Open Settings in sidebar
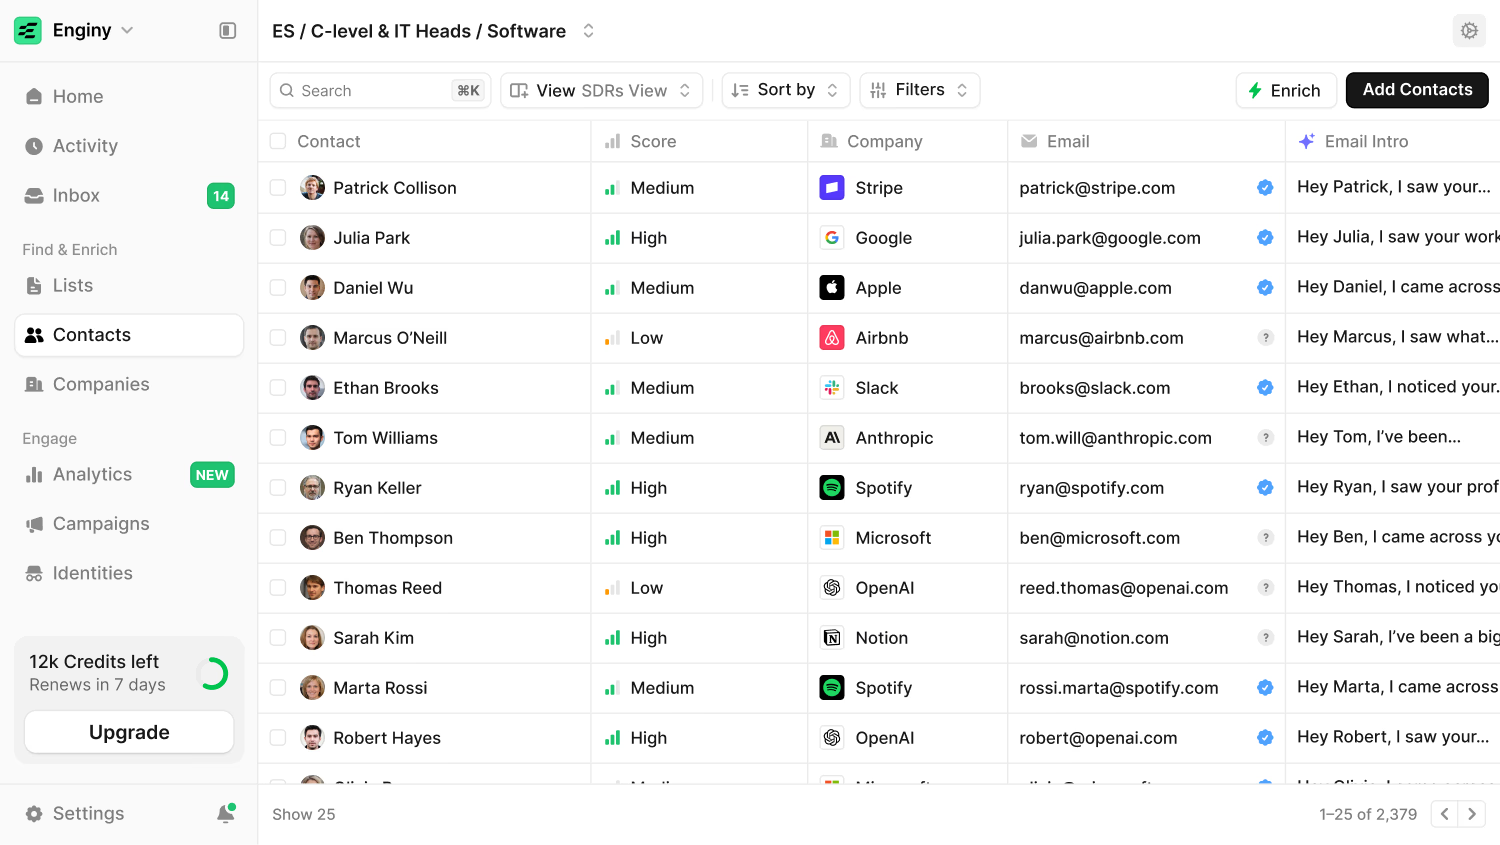This screenshot has height=845, width=1500. click(x=75, y=814)
